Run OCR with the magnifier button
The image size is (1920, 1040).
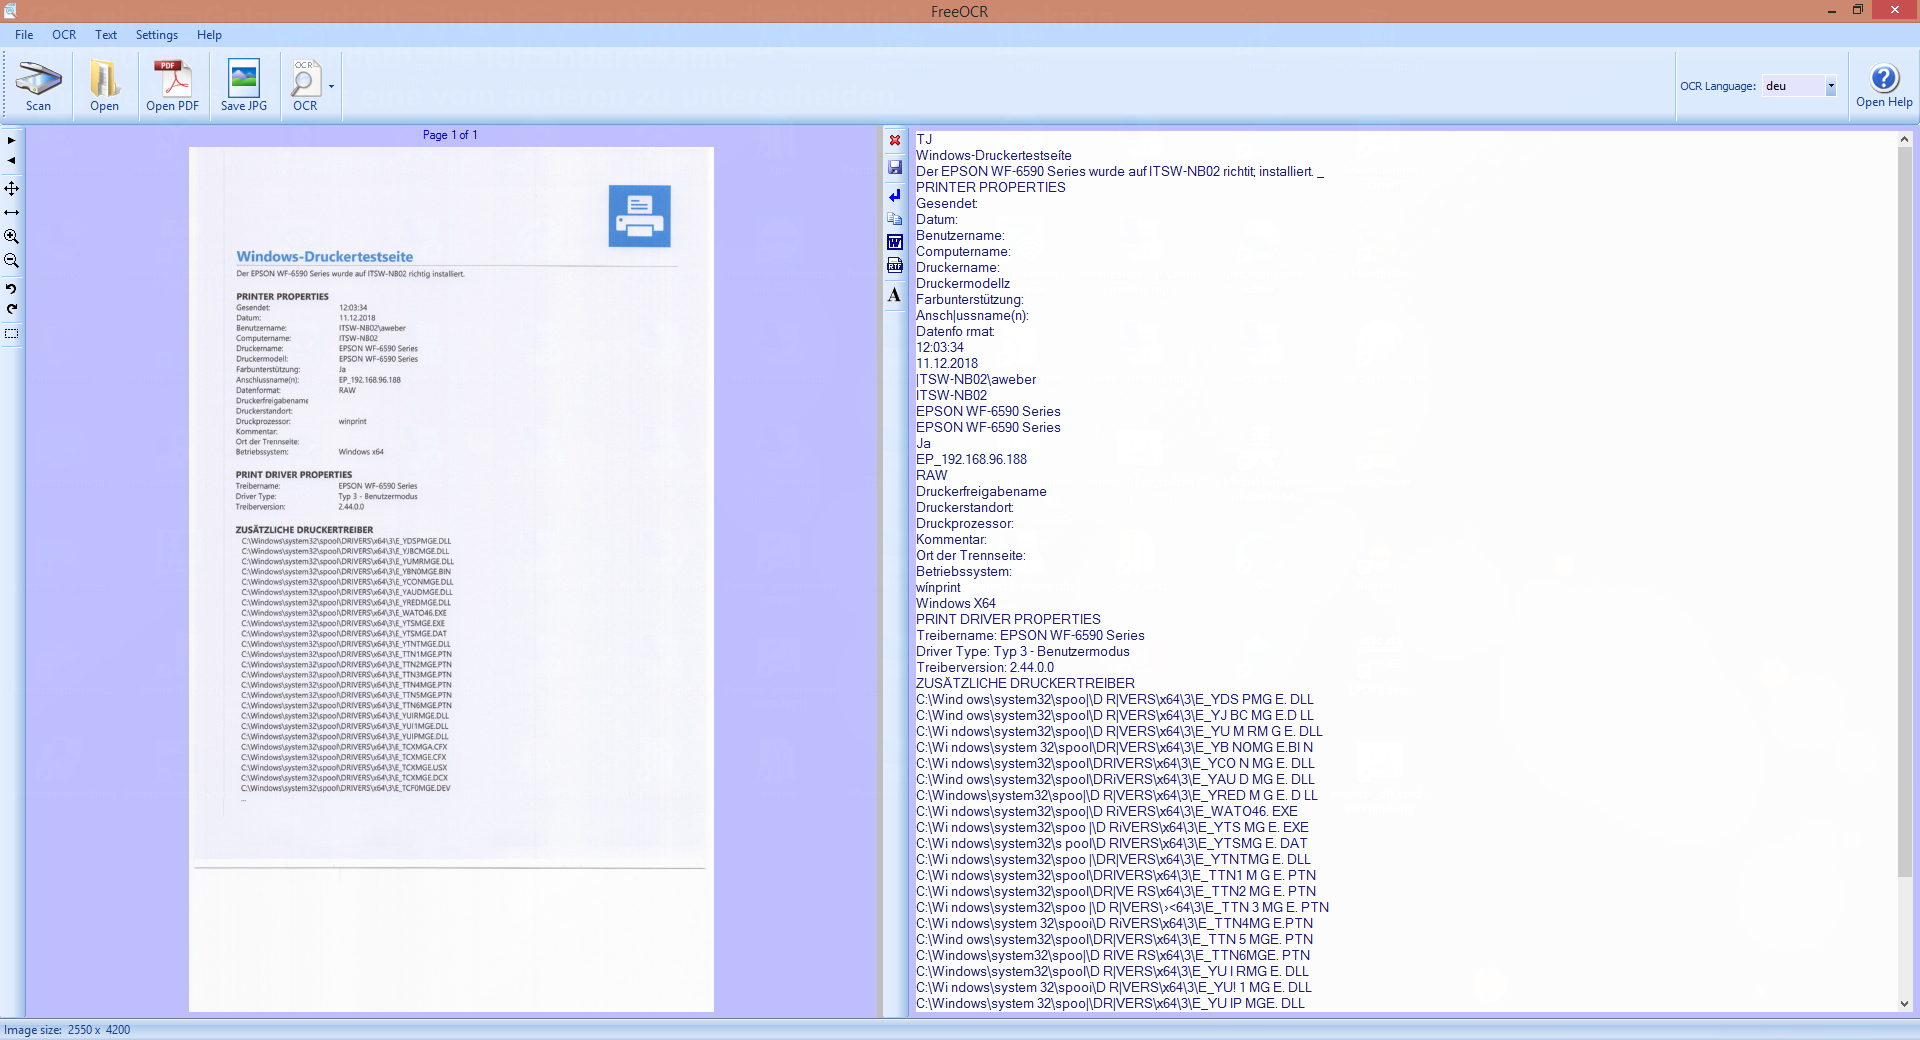click(x=304, y=85)
